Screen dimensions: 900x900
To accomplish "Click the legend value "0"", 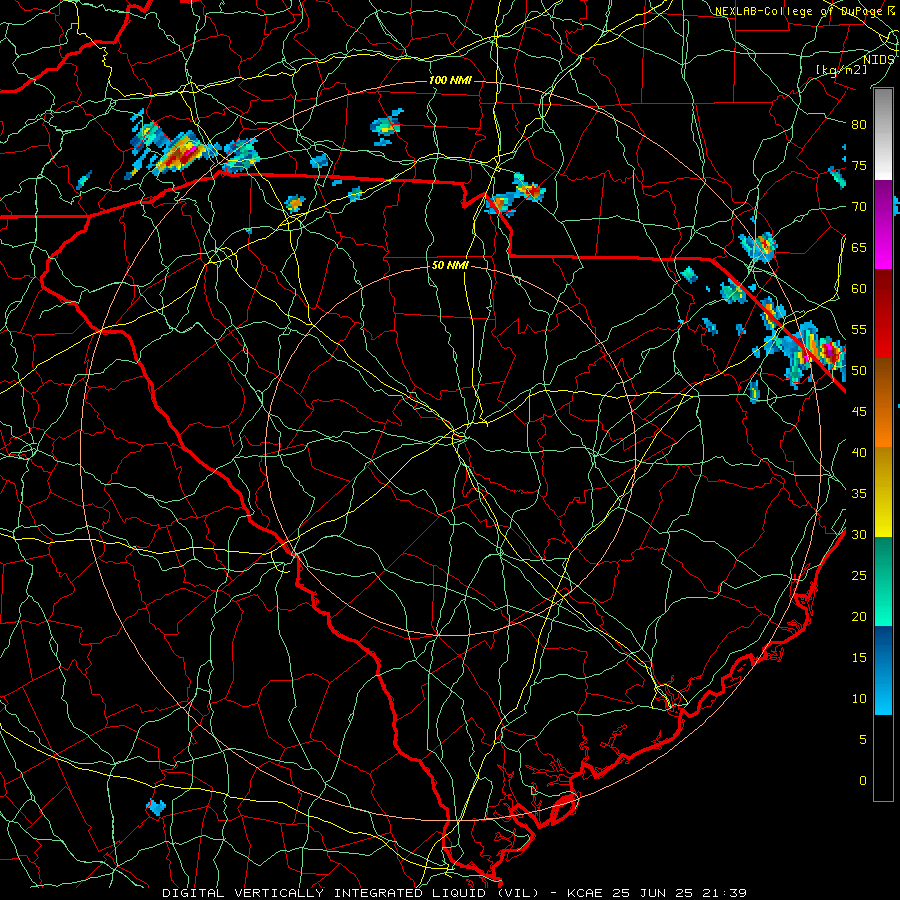I will (863, 781).
